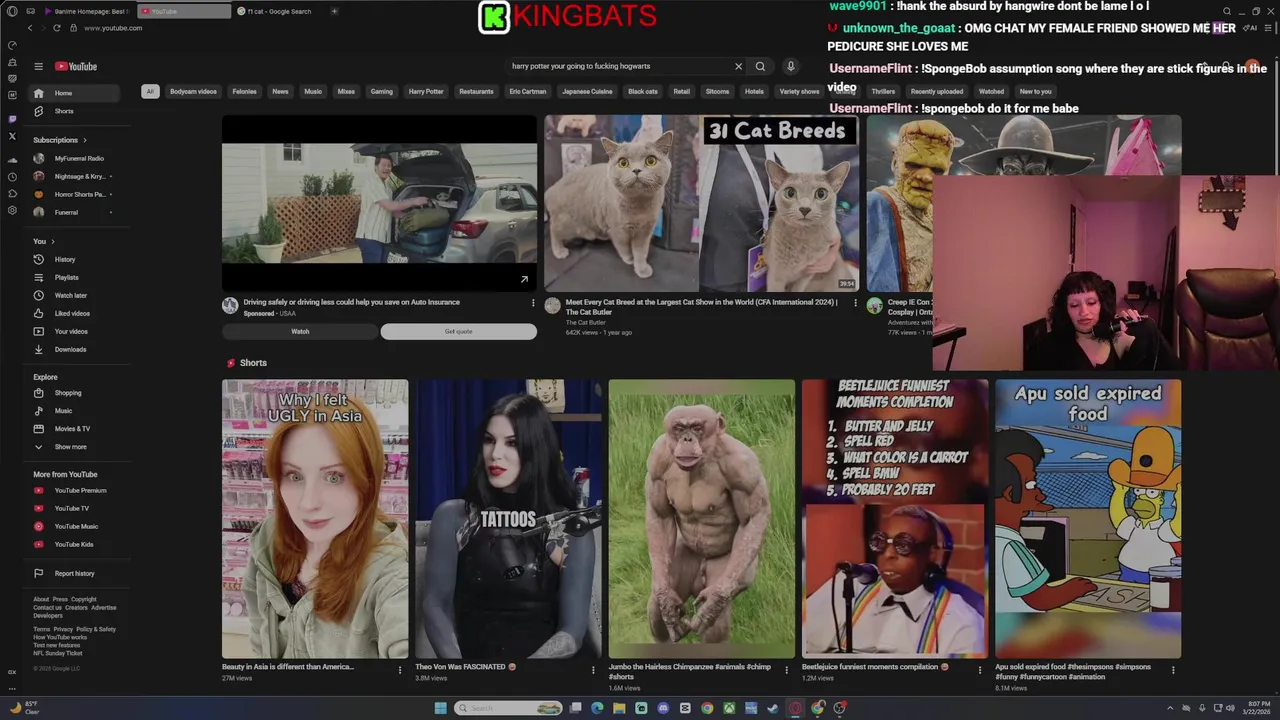Open Watch later in the sidebar
Viewport: 1280px width, 720px height.
[x=74, y=295]
